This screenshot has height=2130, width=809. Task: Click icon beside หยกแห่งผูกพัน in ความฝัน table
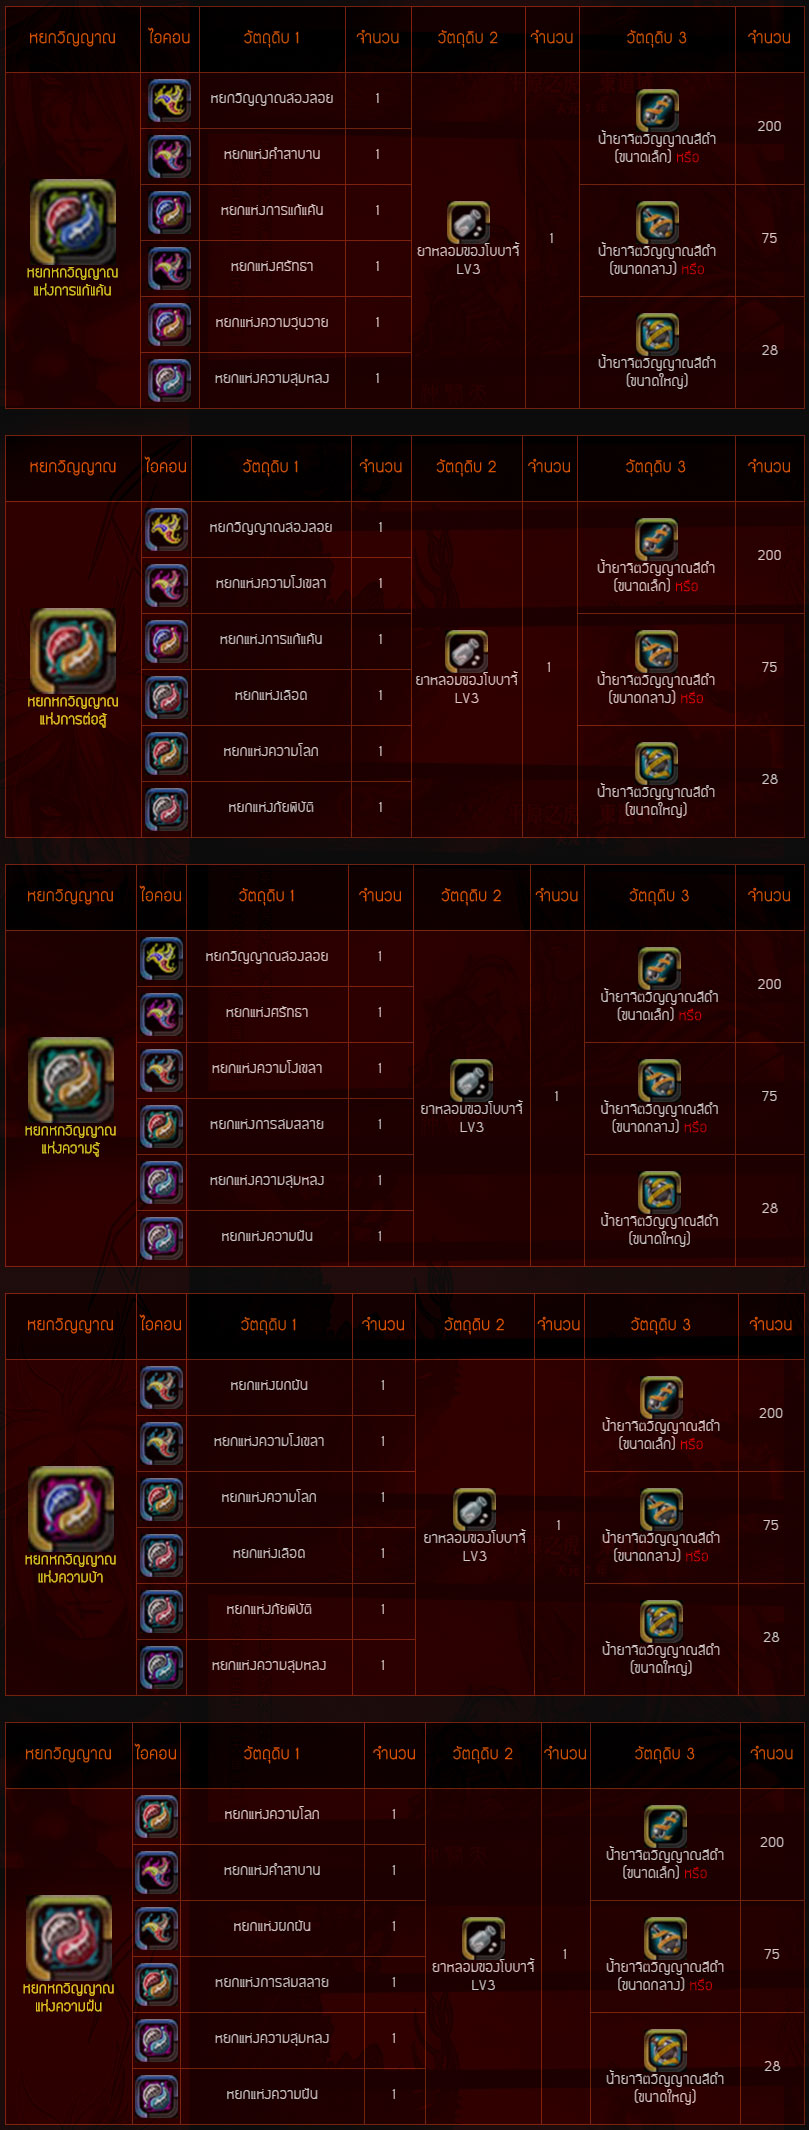[x=157, y=1928]
